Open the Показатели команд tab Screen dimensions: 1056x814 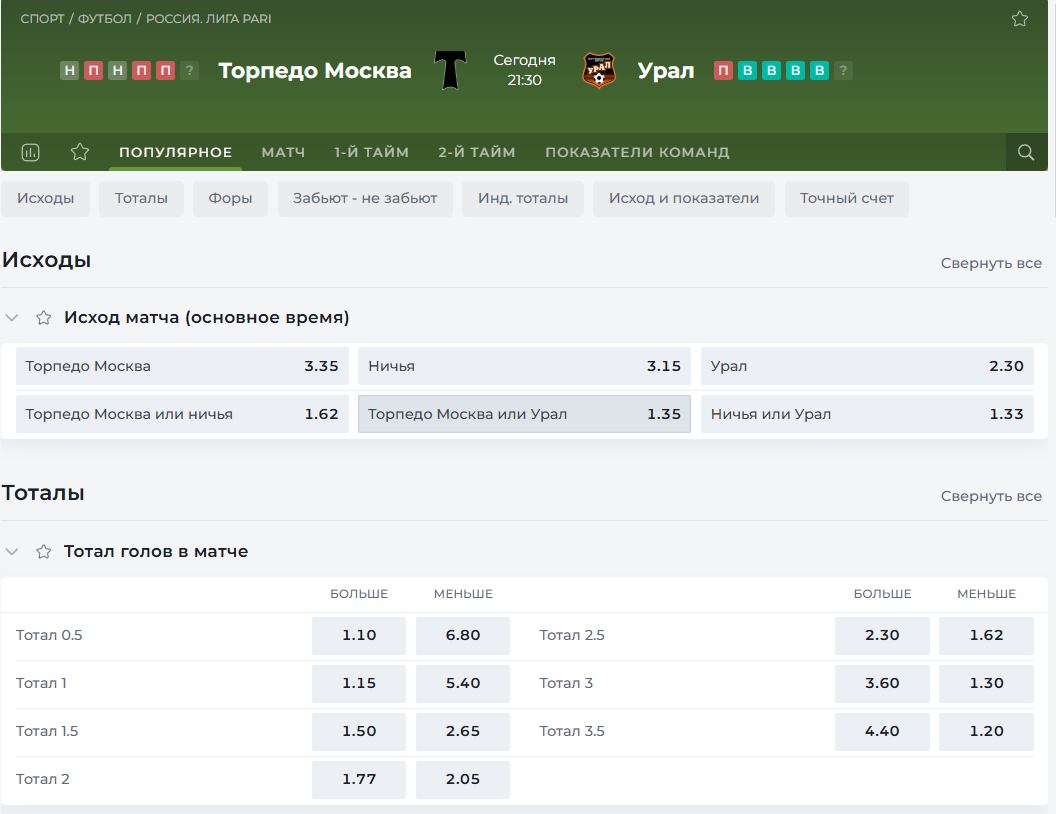(637, 152)
